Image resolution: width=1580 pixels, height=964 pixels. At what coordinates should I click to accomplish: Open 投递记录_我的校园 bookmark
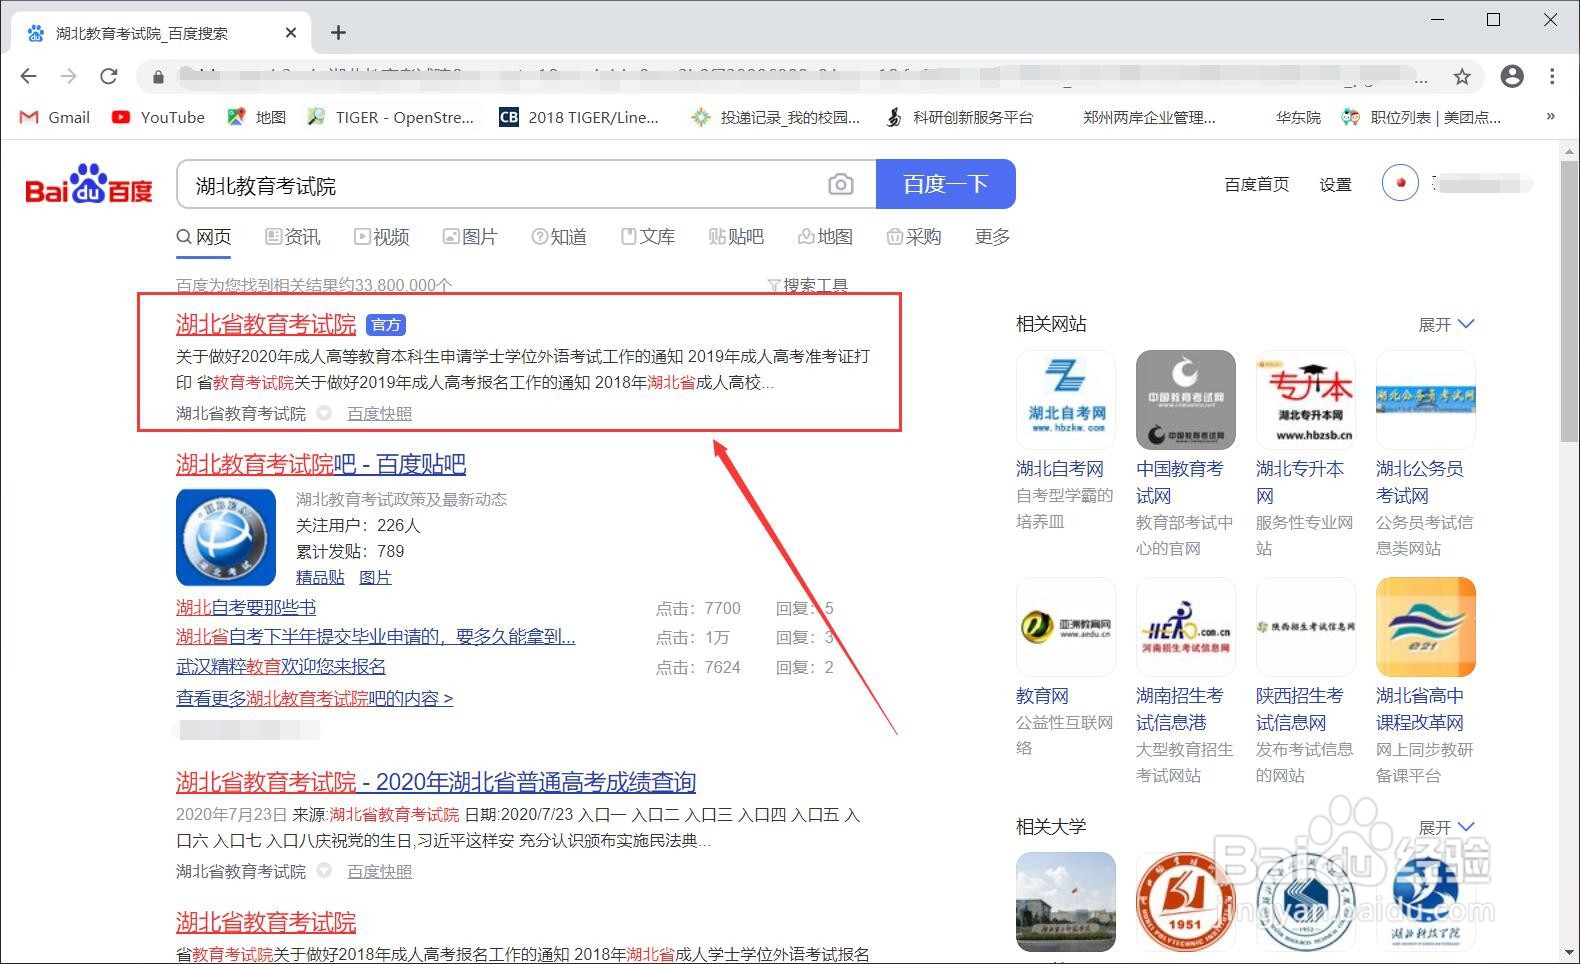tap(775, 117)
